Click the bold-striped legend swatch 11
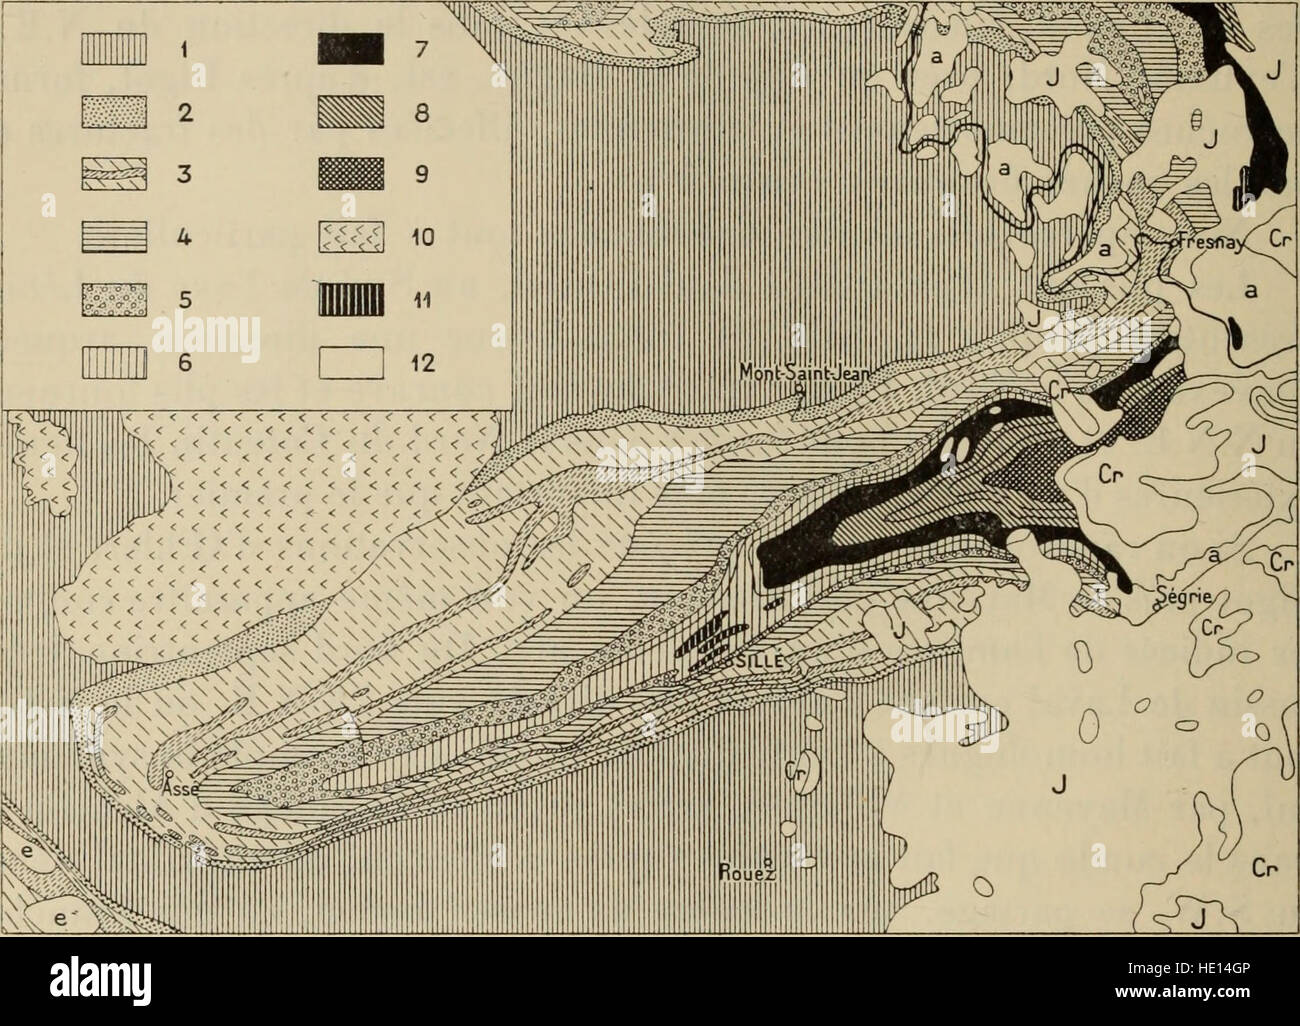The width and height of the screenshot is (1300, 1026). [x=352, y=299]
